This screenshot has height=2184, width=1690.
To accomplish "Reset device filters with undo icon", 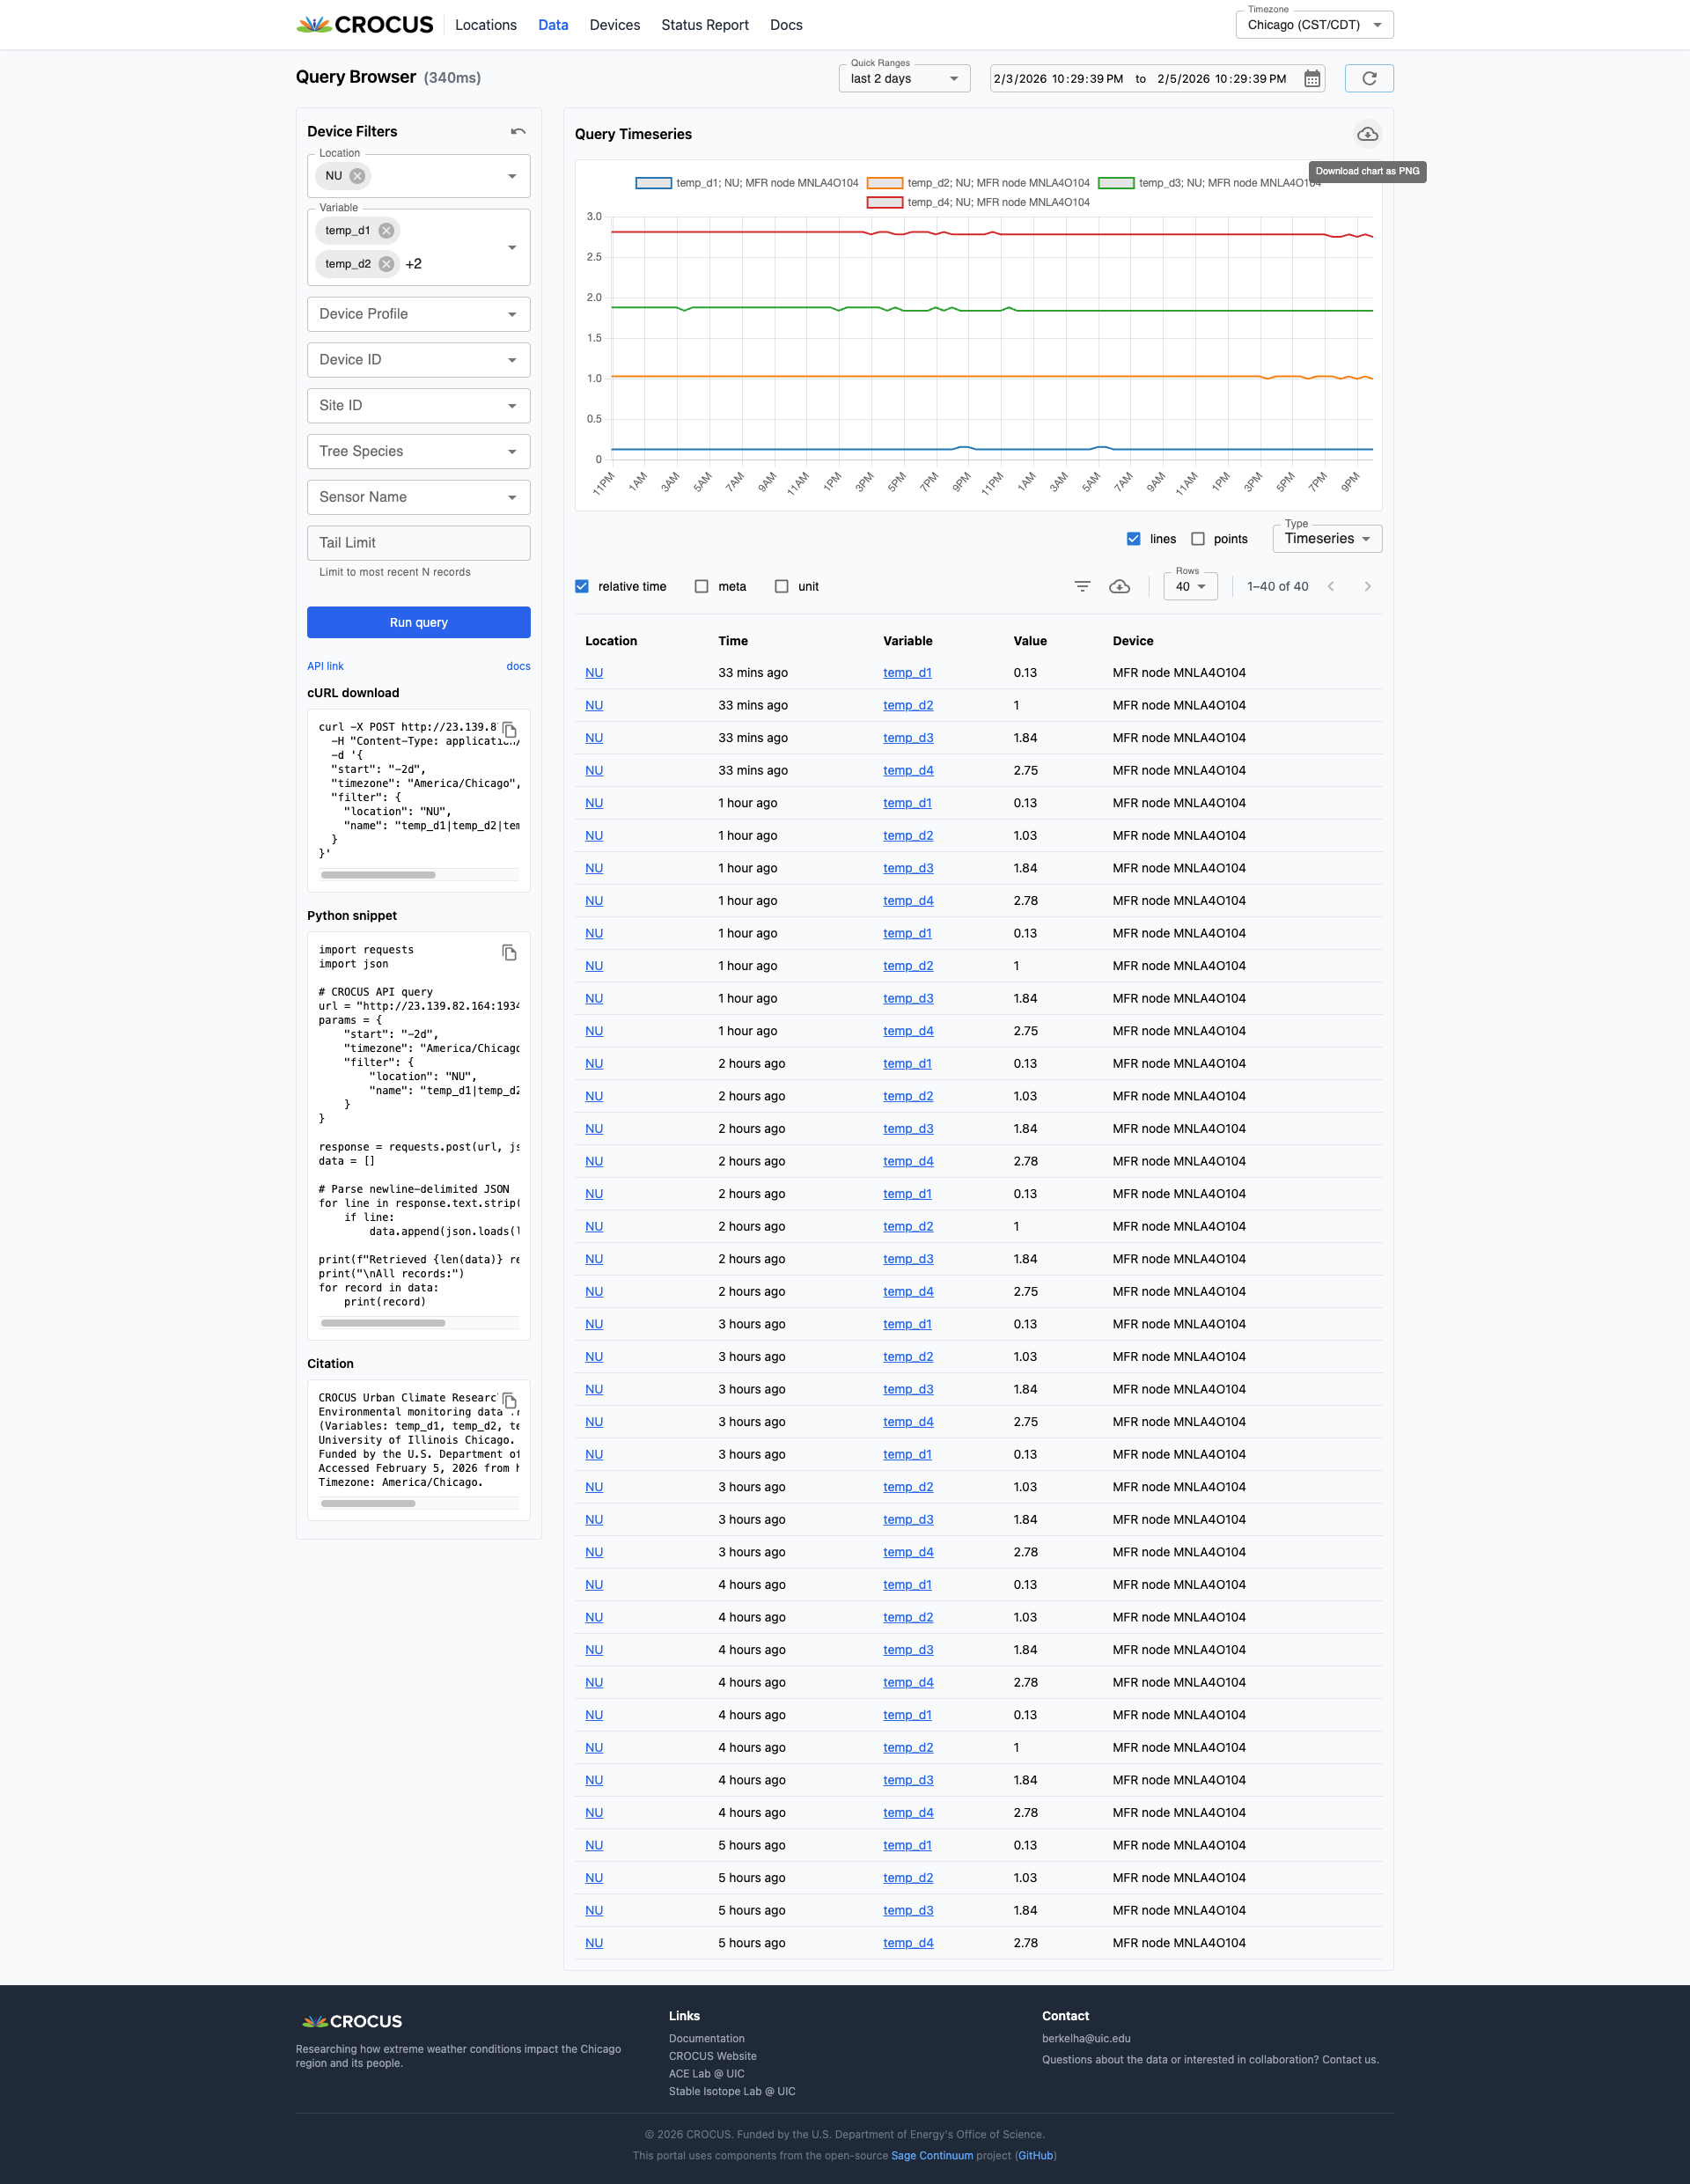I will click(x=518, y=131).
